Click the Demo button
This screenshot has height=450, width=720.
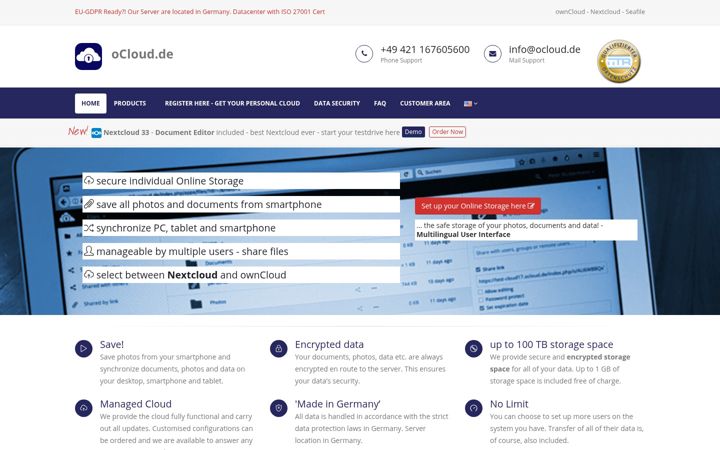[x=413, y=132]
